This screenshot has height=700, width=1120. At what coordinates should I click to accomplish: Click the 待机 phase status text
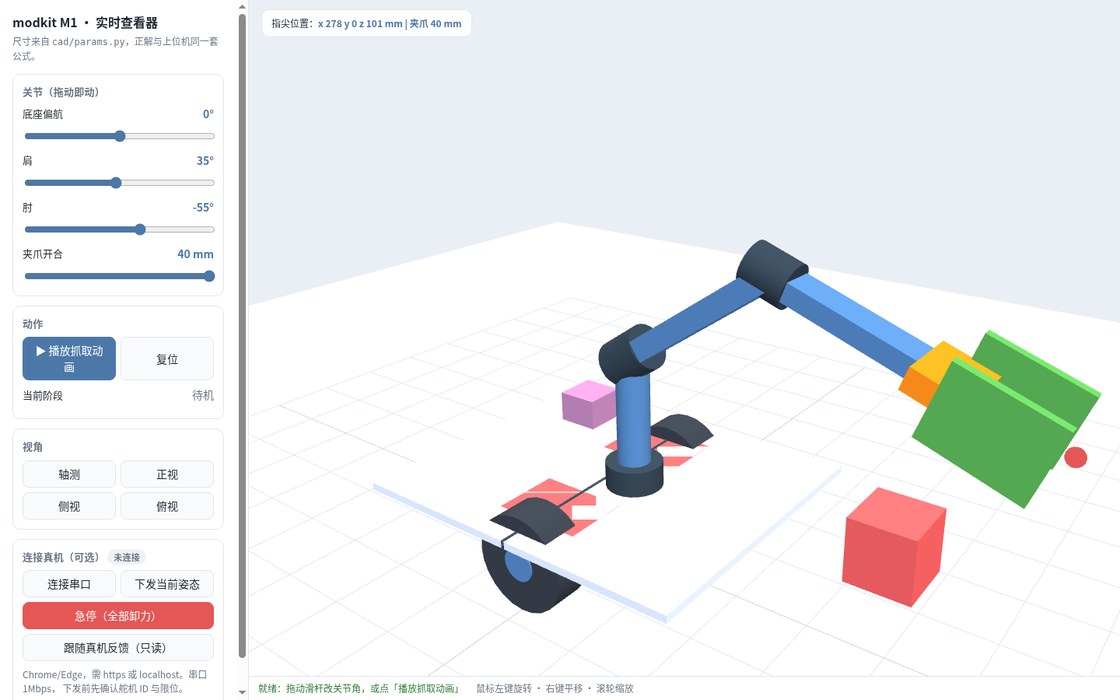point(203,396)
